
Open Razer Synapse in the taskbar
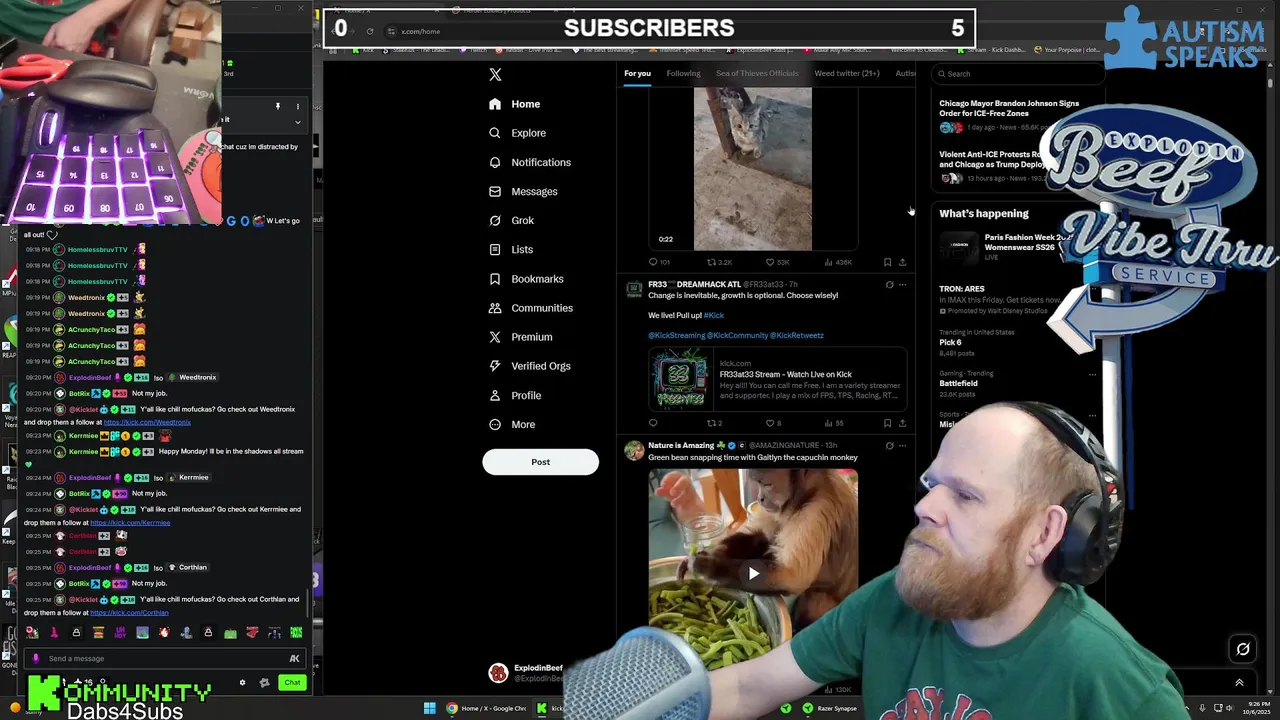[x=830, y=708]
